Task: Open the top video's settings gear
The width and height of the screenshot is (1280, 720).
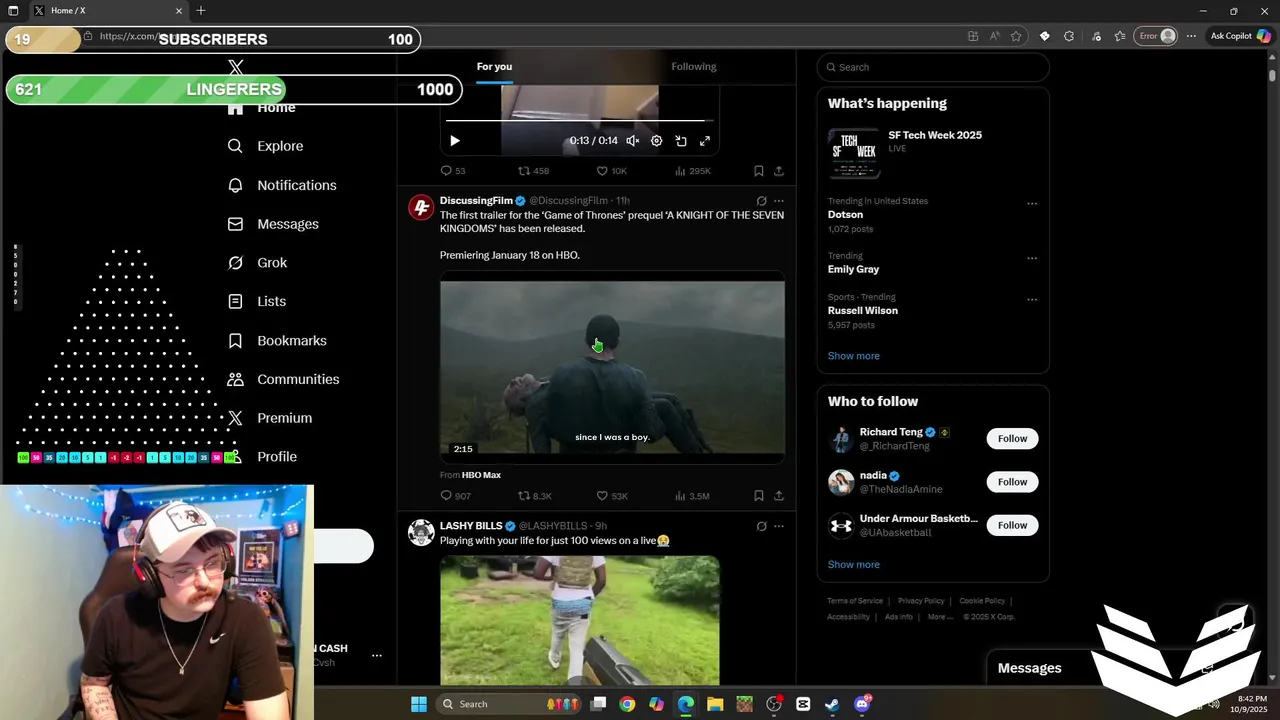Action: click(657, 141)
